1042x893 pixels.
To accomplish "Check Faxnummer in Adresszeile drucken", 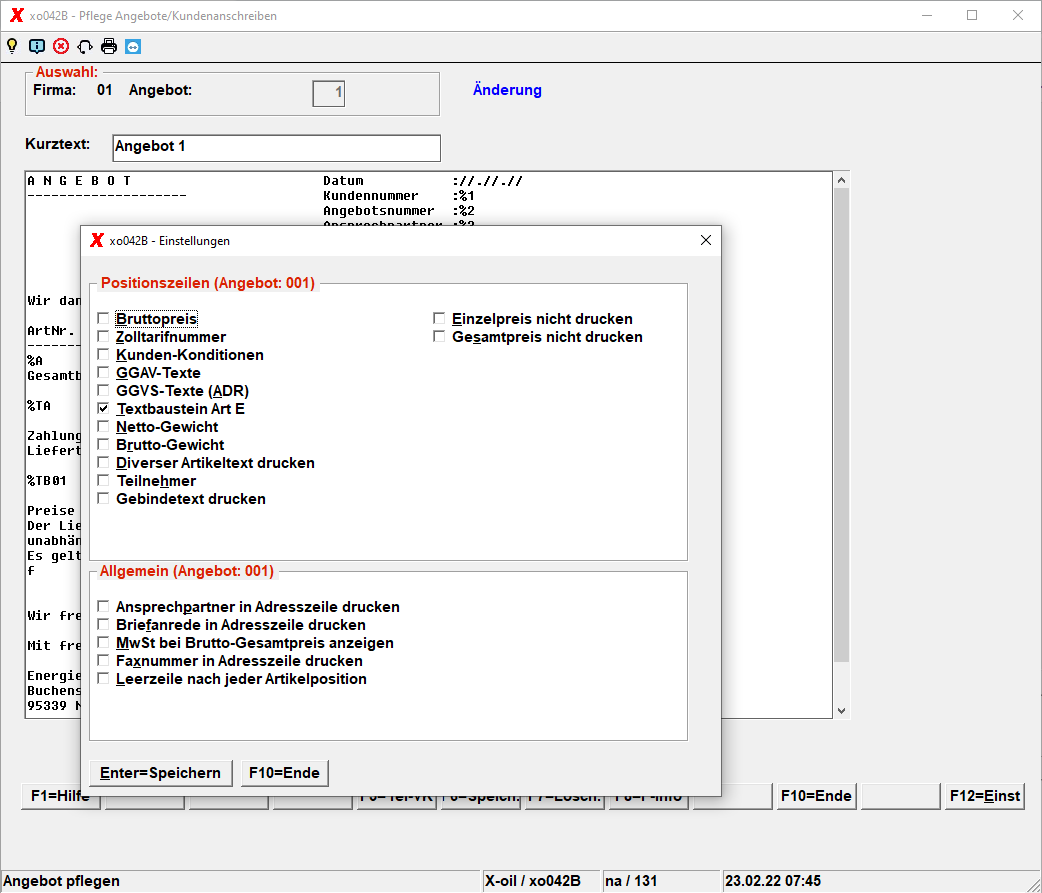I will point(103,660).
